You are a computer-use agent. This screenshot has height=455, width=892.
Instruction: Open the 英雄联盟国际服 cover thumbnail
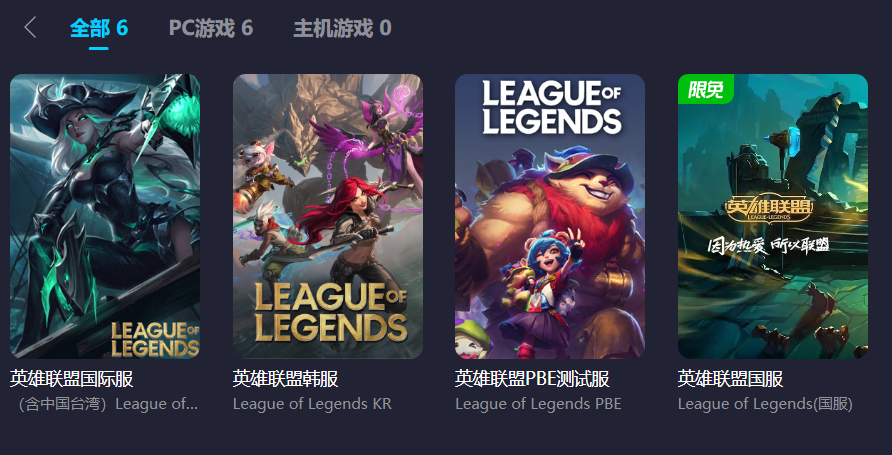pyautogui.click(x=105, y=216)
